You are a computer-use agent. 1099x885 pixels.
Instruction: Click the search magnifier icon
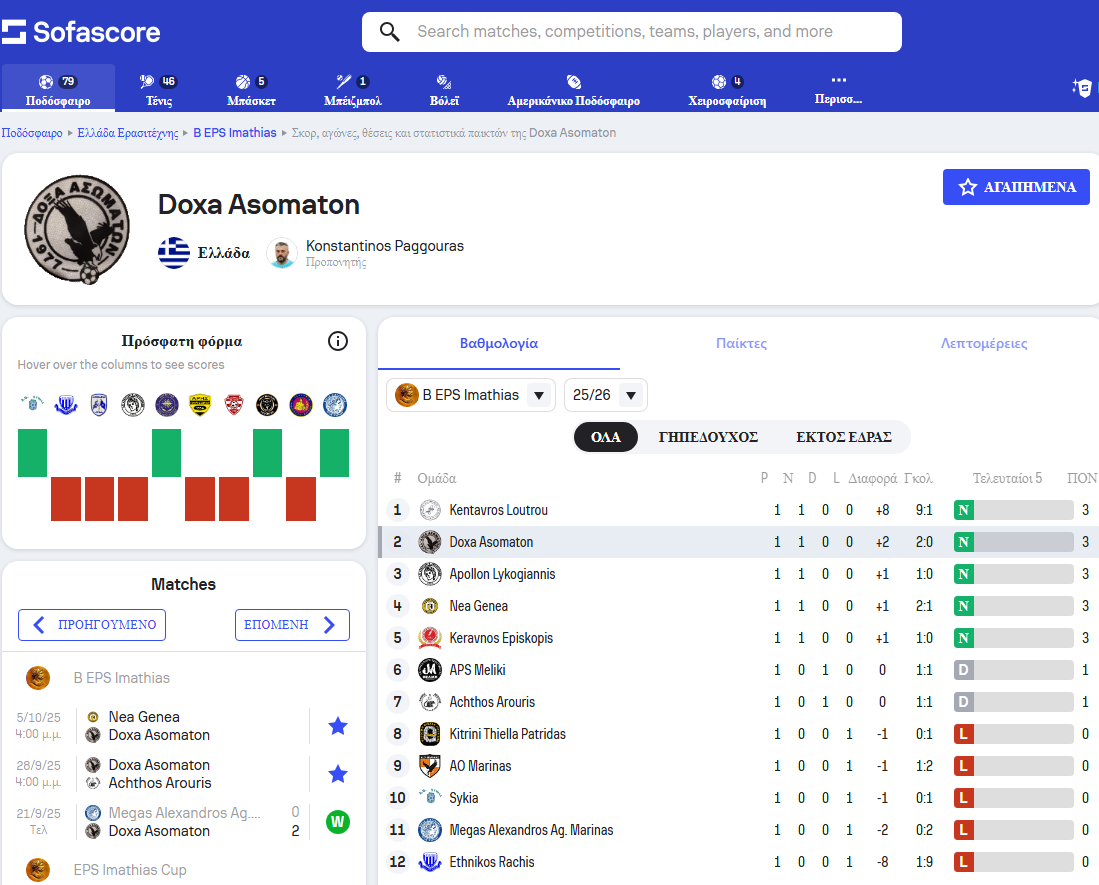[389, 32]
